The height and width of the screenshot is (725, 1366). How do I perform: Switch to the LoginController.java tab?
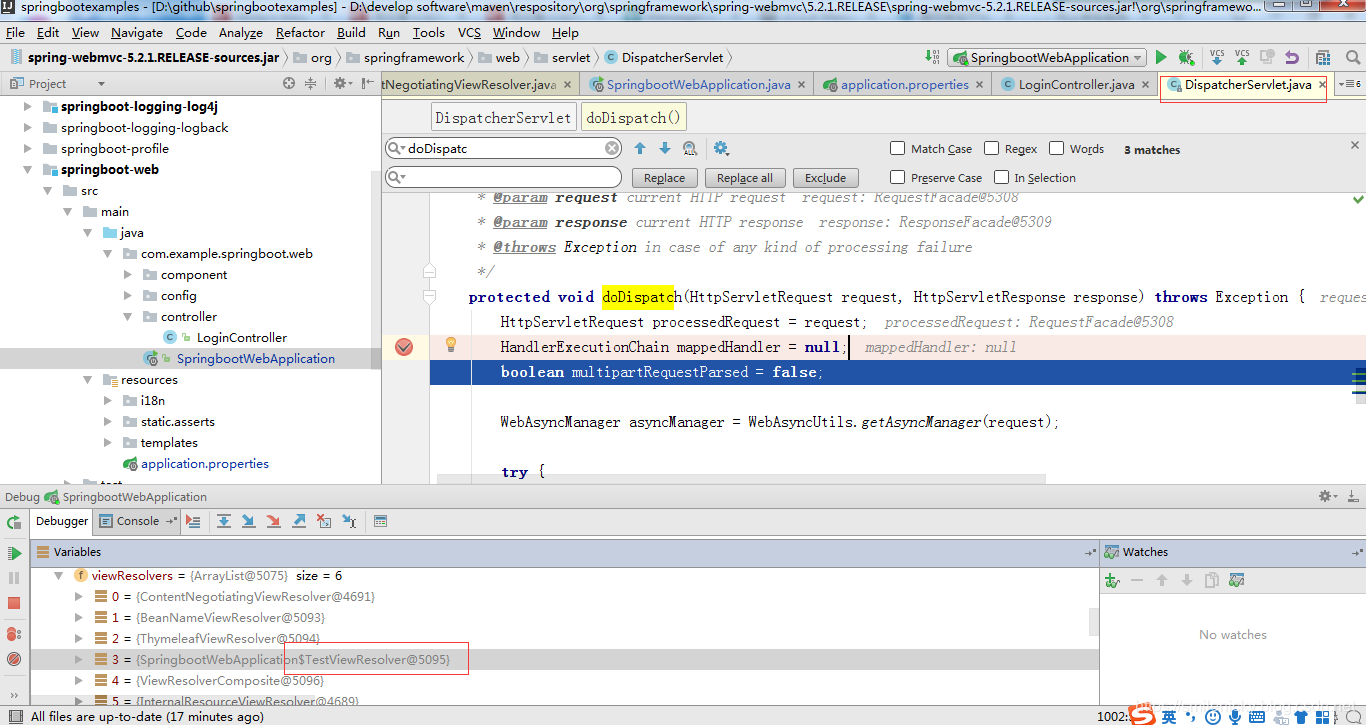click(x=1075, y=85)
